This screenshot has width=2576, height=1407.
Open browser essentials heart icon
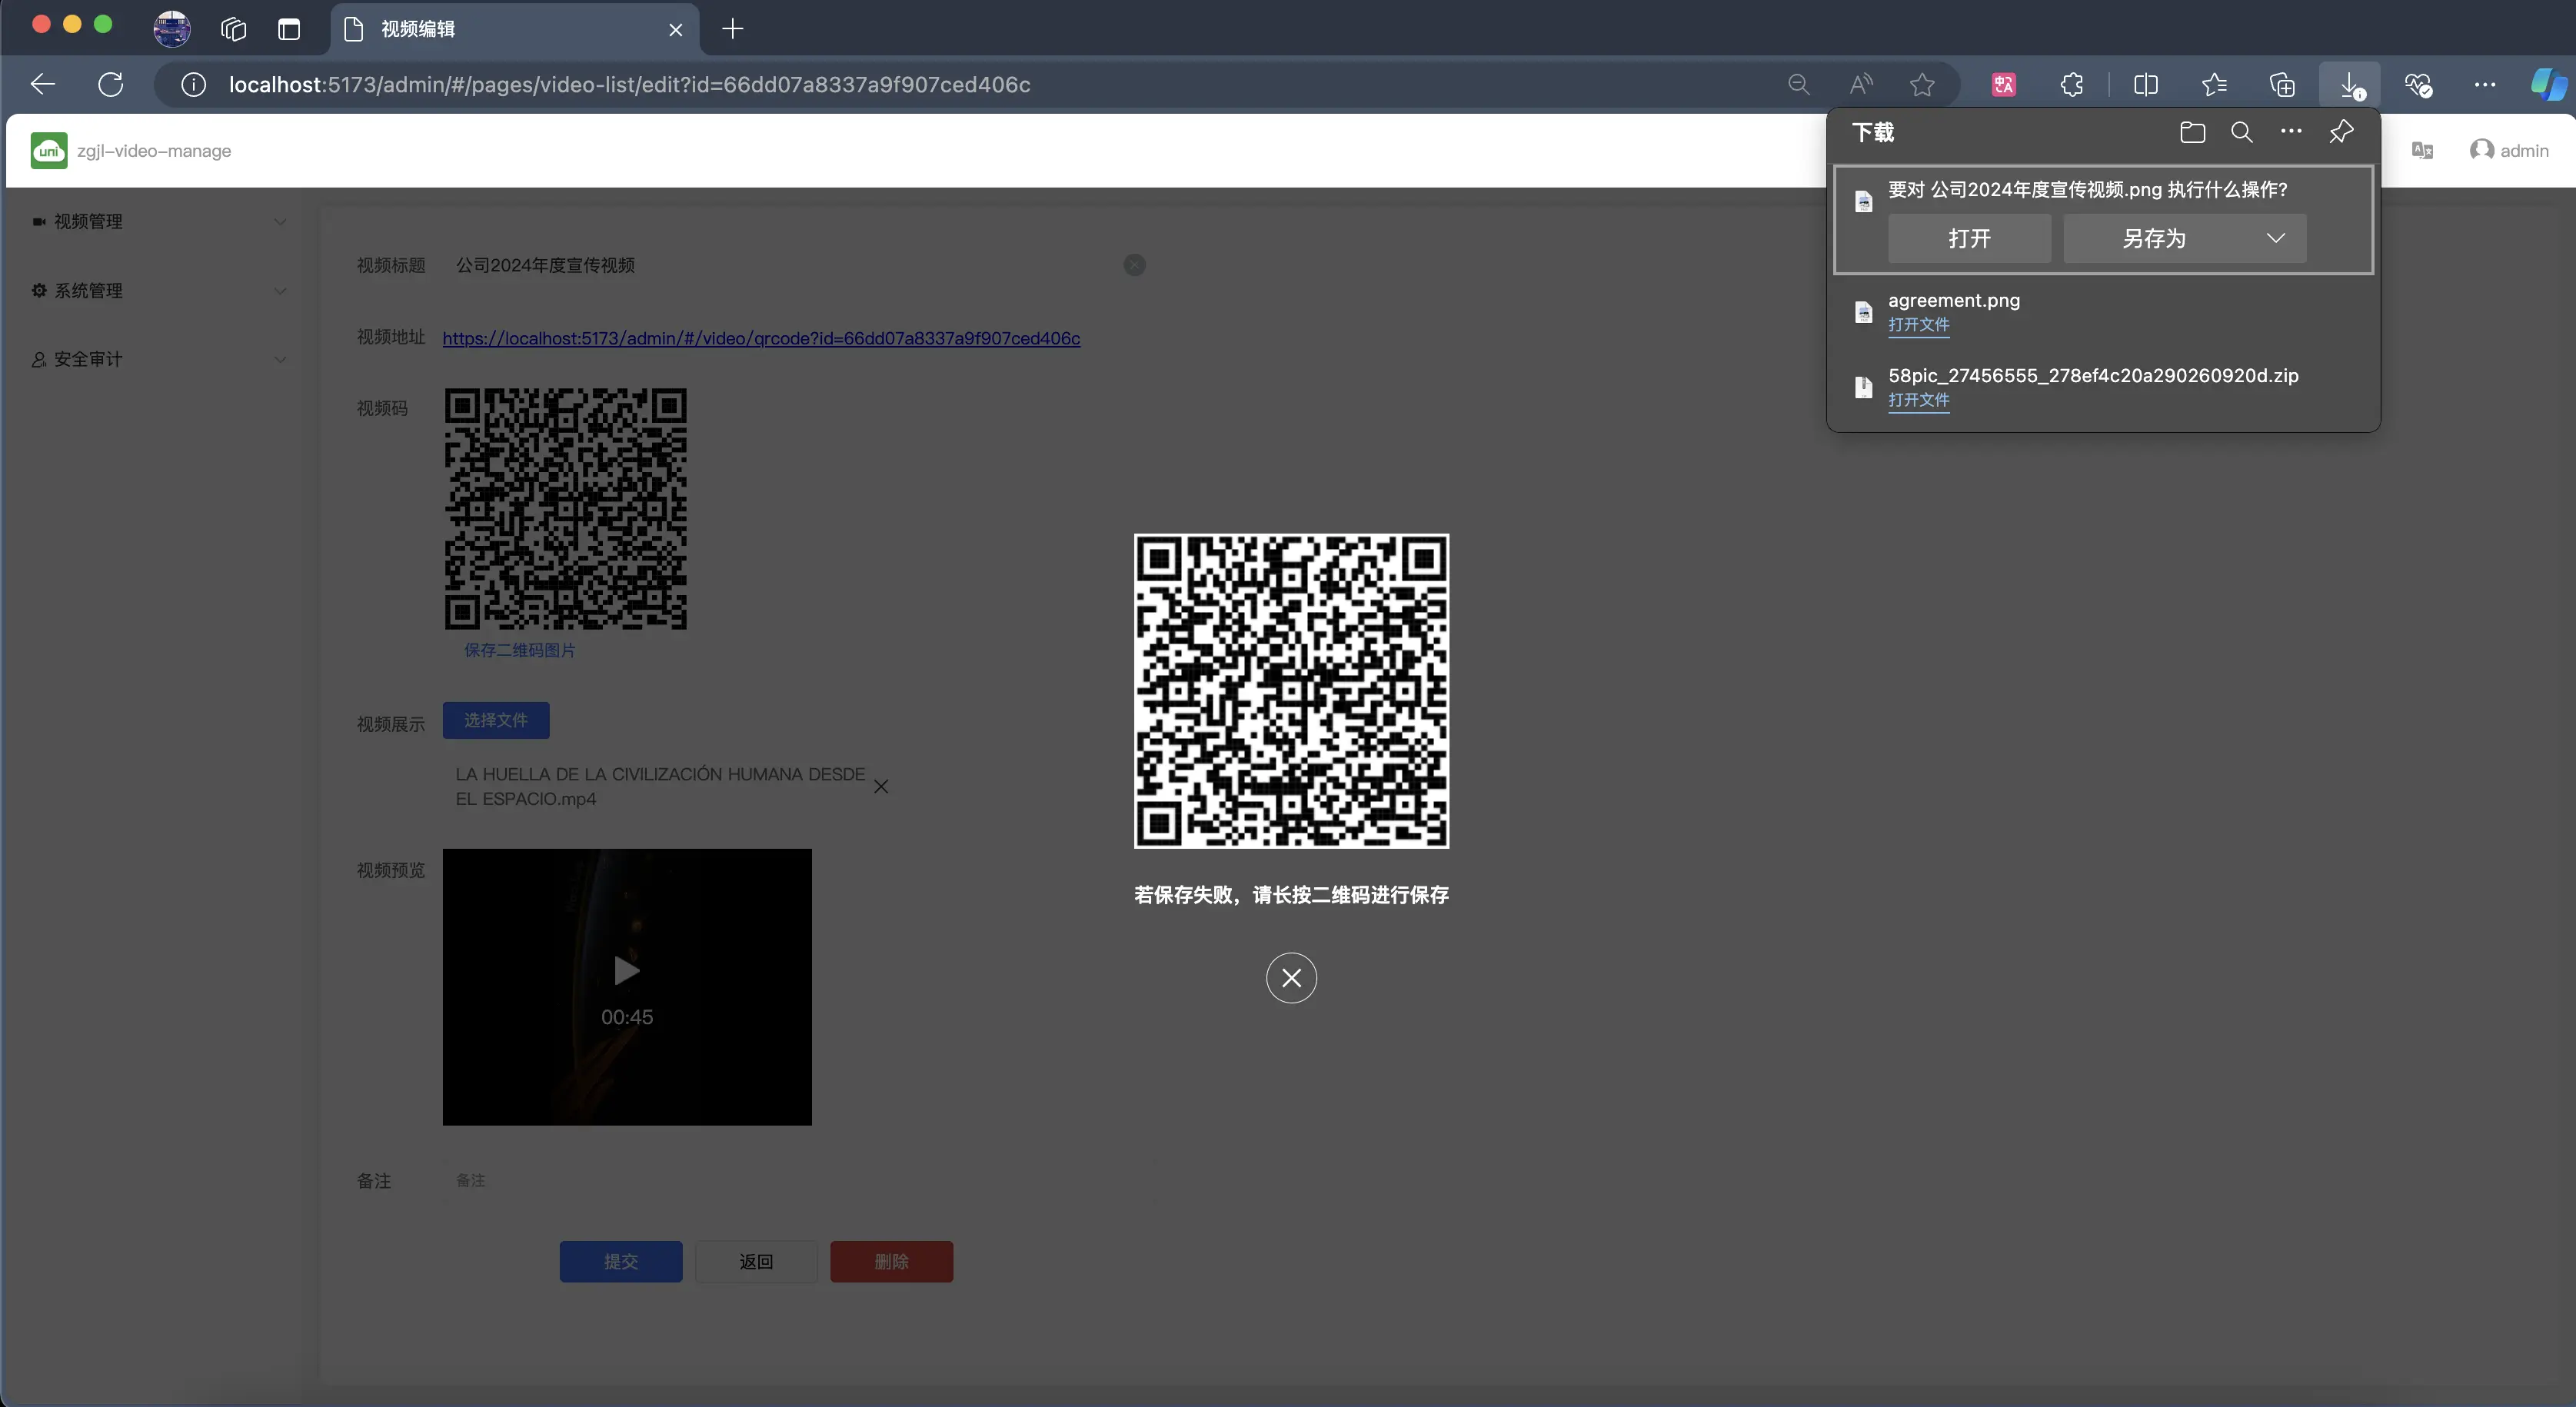(x=2418, y=85)
